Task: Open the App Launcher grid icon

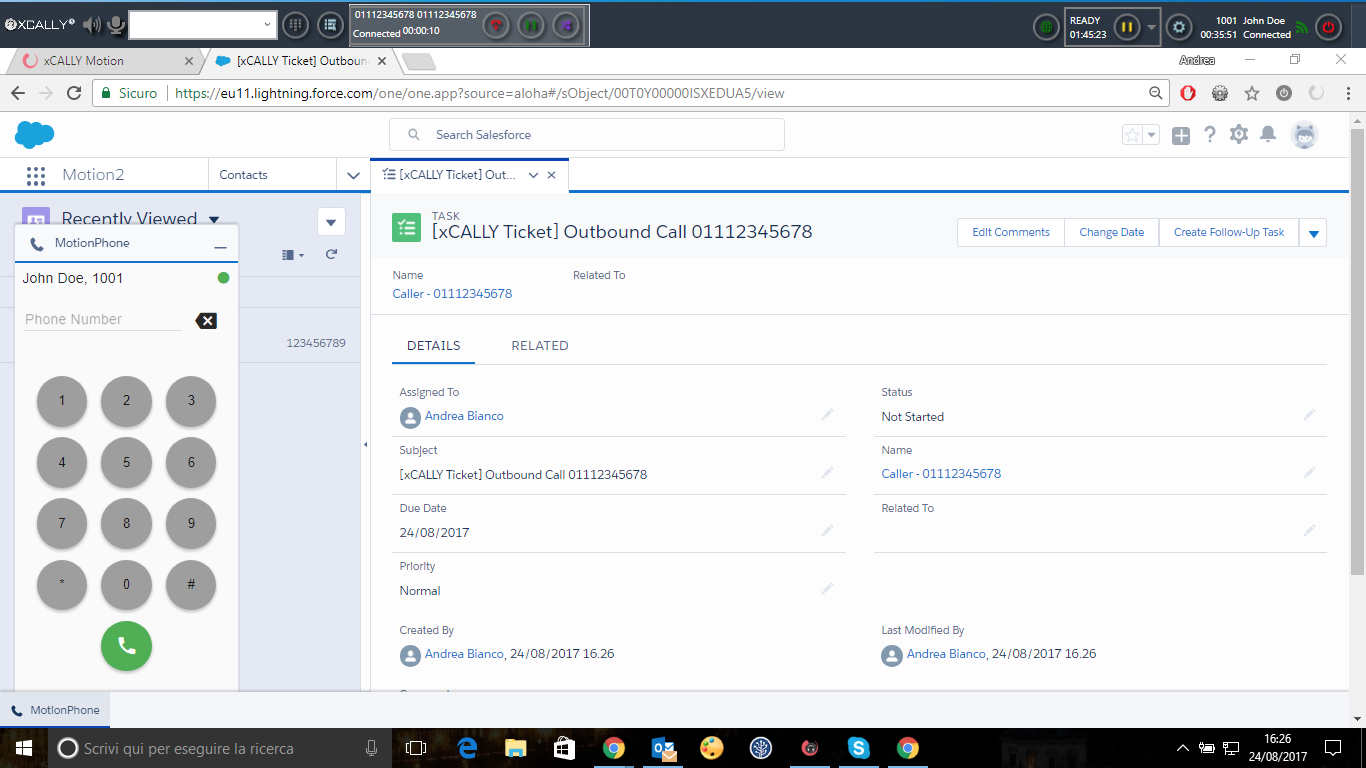Action: click(x=36, y=175)
